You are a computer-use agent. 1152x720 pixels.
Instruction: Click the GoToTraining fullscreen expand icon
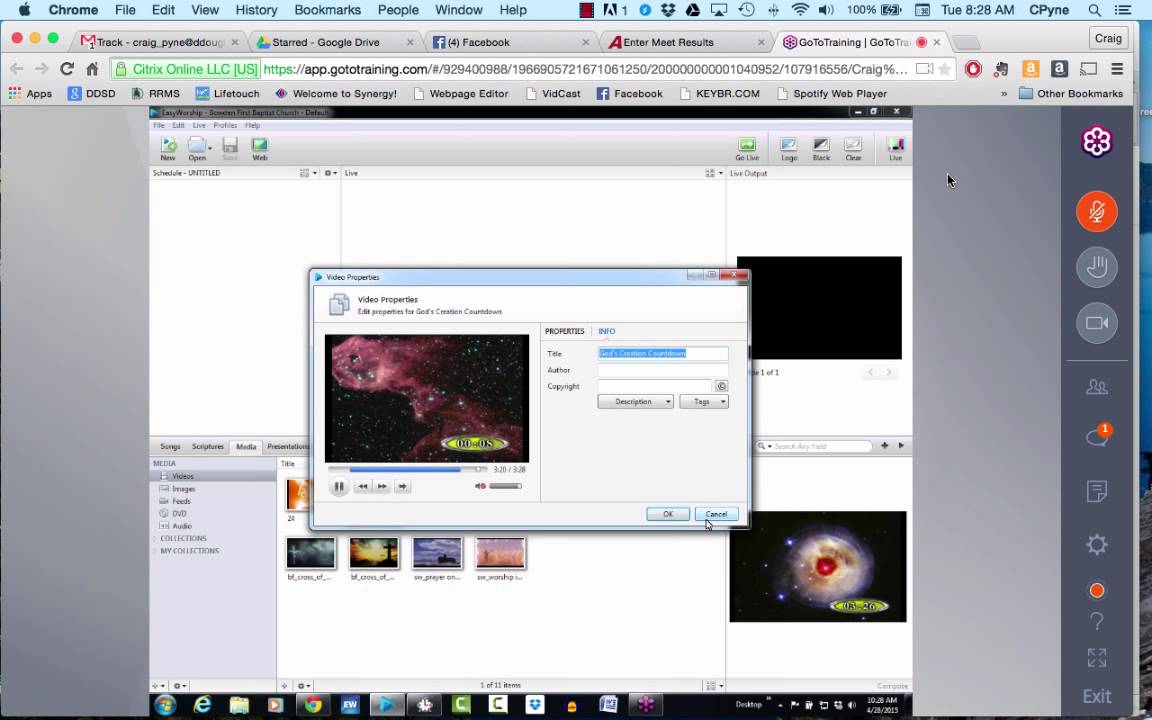pos(1096,658)
